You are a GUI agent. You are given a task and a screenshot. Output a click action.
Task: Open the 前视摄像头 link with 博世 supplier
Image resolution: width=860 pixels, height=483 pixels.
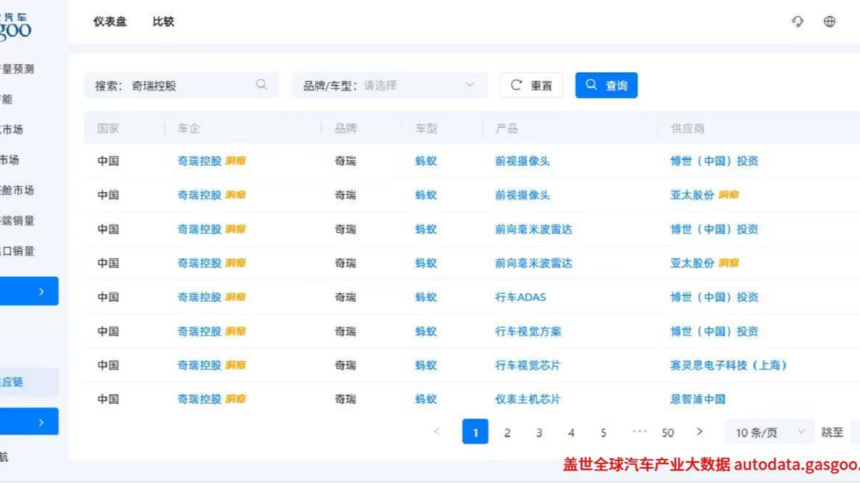tap(522, 161)
